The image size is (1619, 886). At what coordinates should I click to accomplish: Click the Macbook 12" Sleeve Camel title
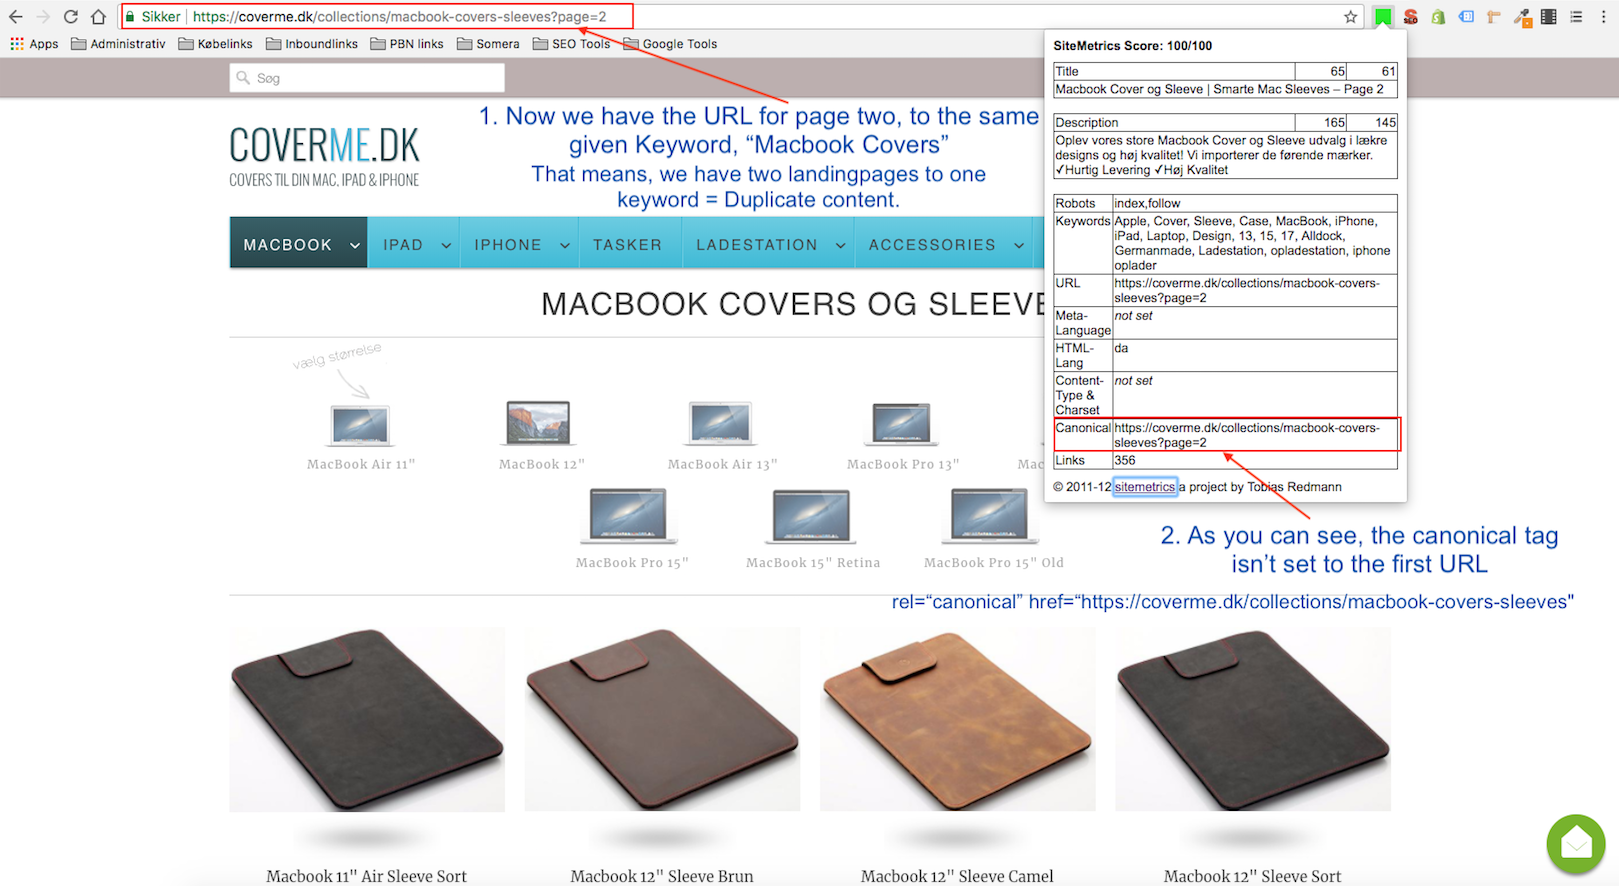pos(957,876)
